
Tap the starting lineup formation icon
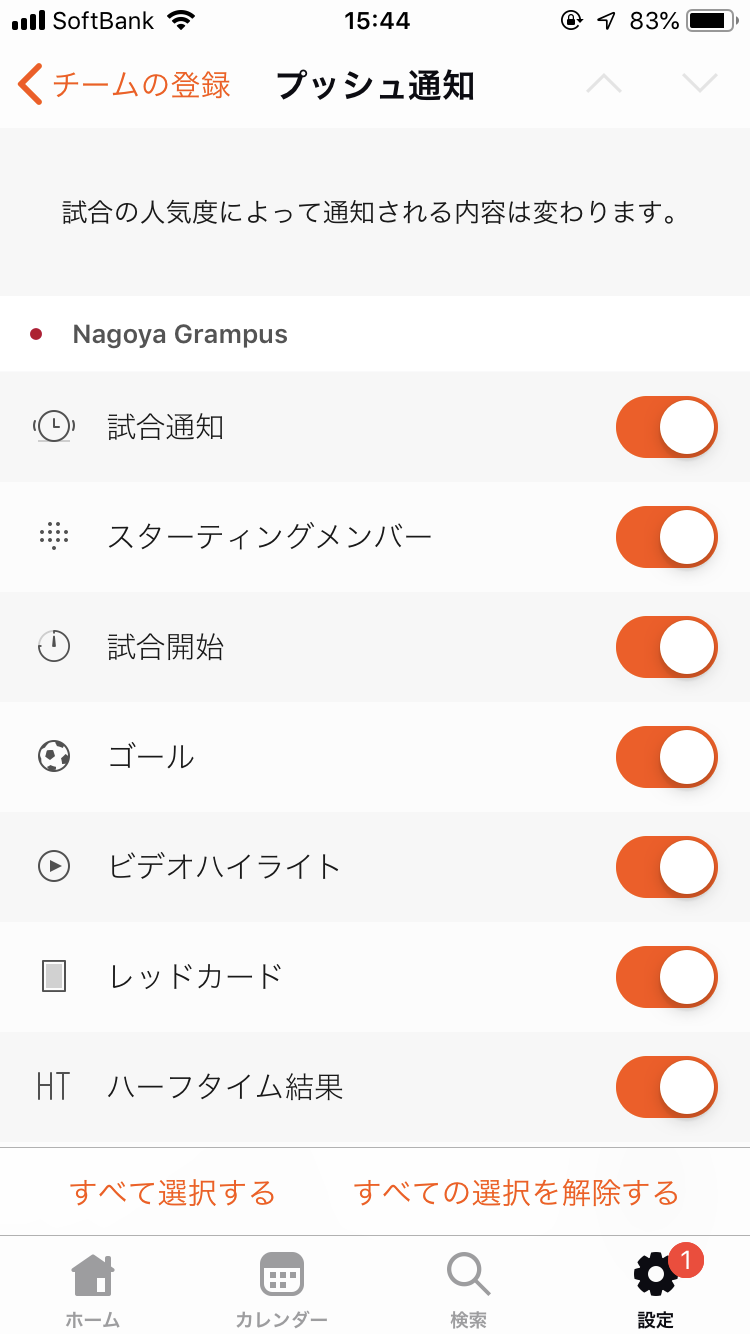point(54,537)
